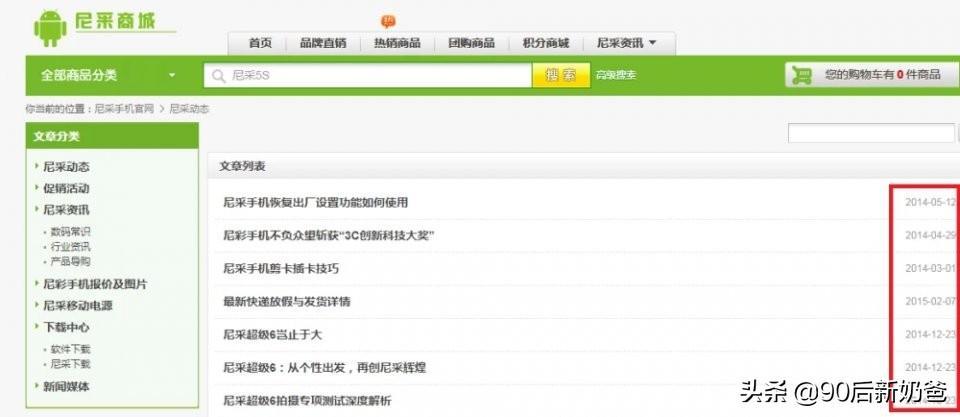The width and height of the screenshot is (960, 417).
Task: Click the magnifier icon in search box
Action: (x=217, y=75)
